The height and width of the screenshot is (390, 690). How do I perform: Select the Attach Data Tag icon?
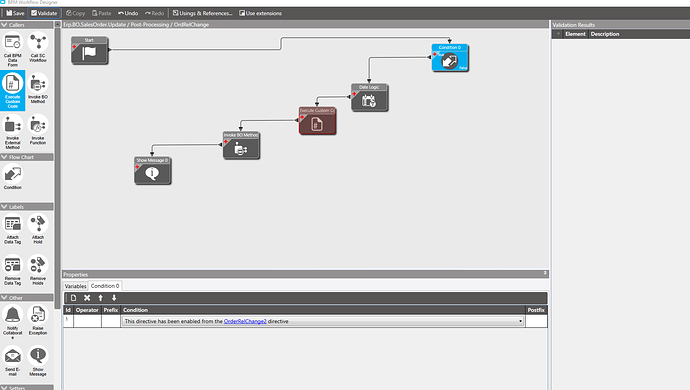[13, 229]
